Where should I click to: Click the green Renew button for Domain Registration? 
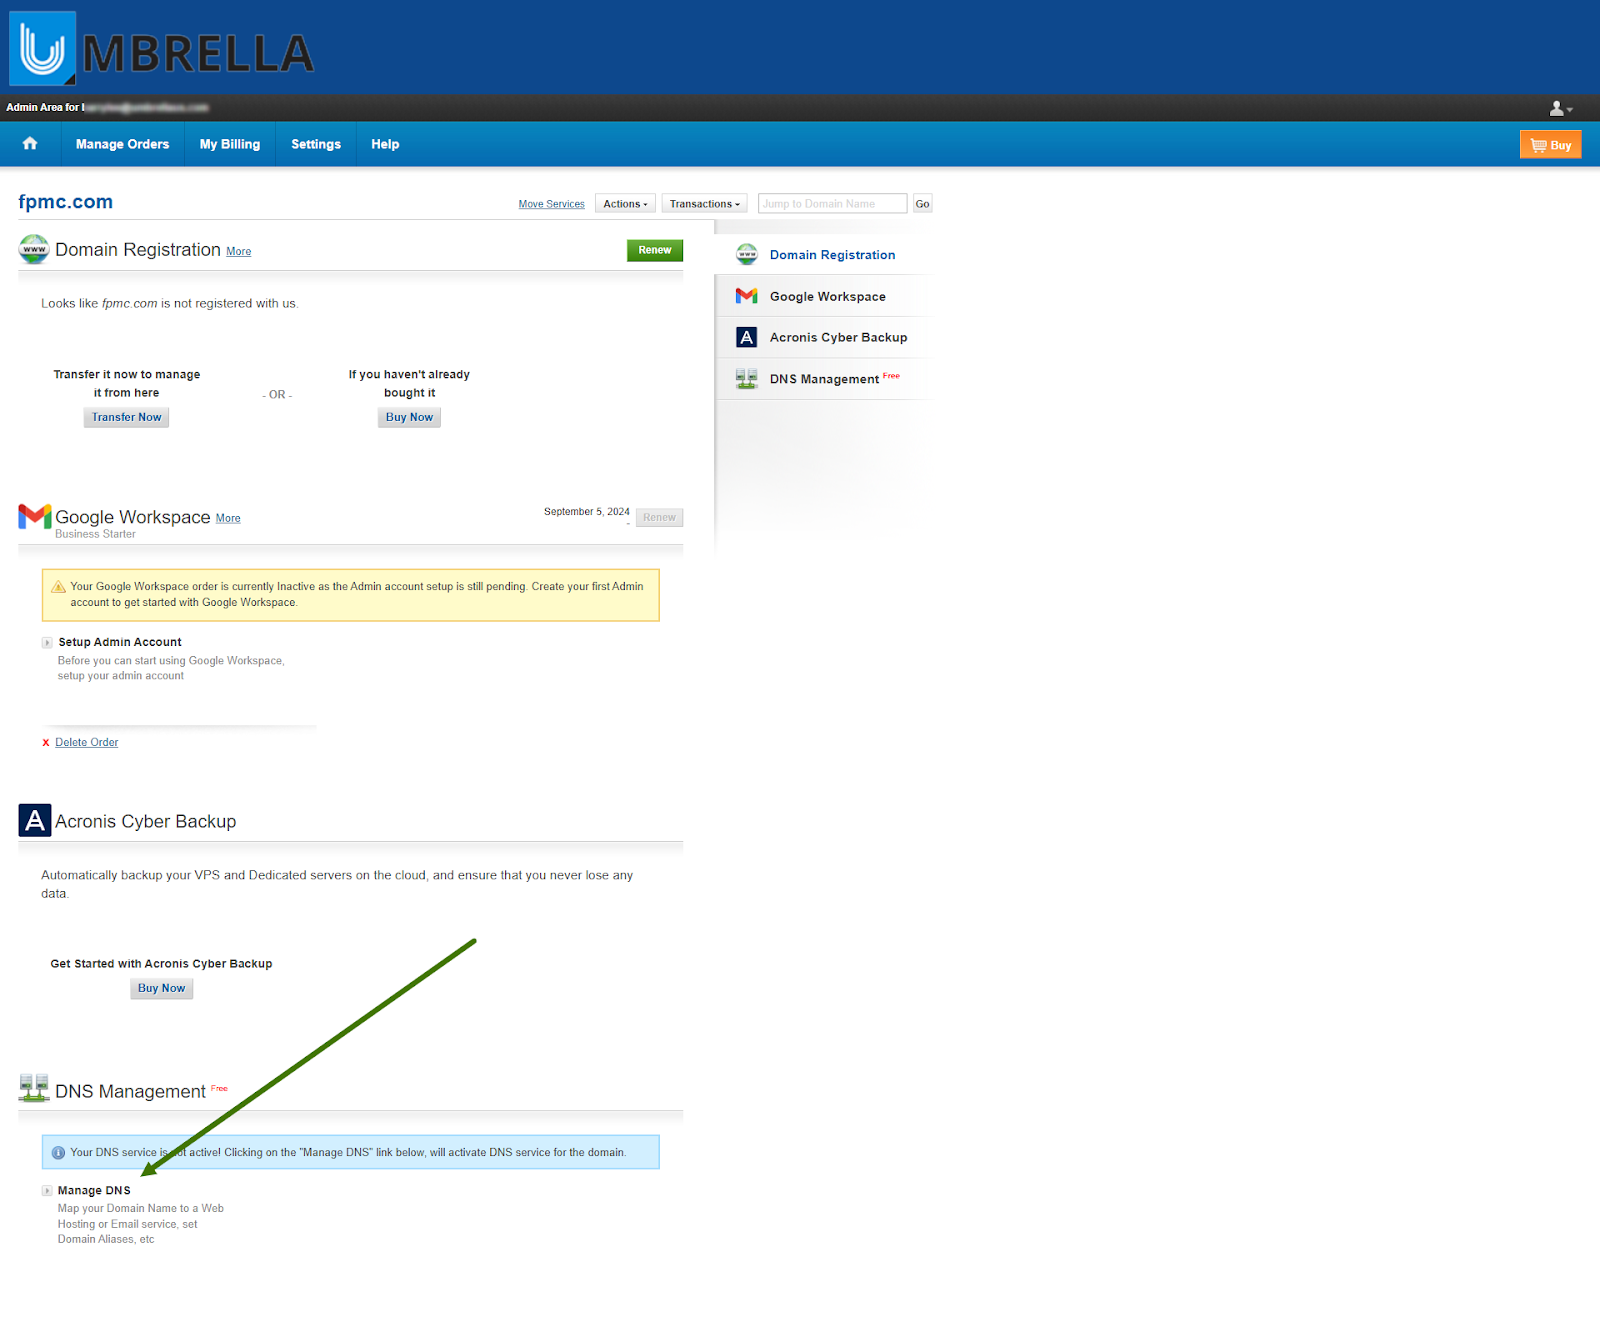tap(655, 250)
